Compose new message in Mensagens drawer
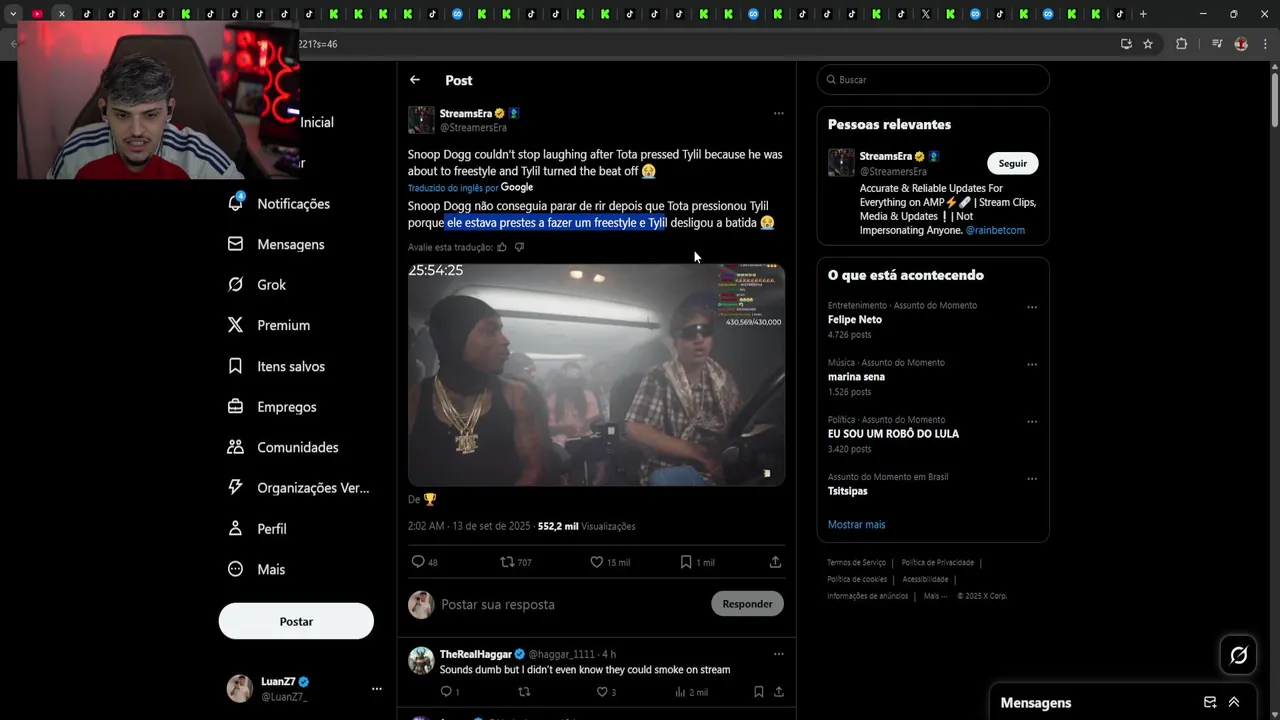1280x720 pixels. tap(1209, 702)
